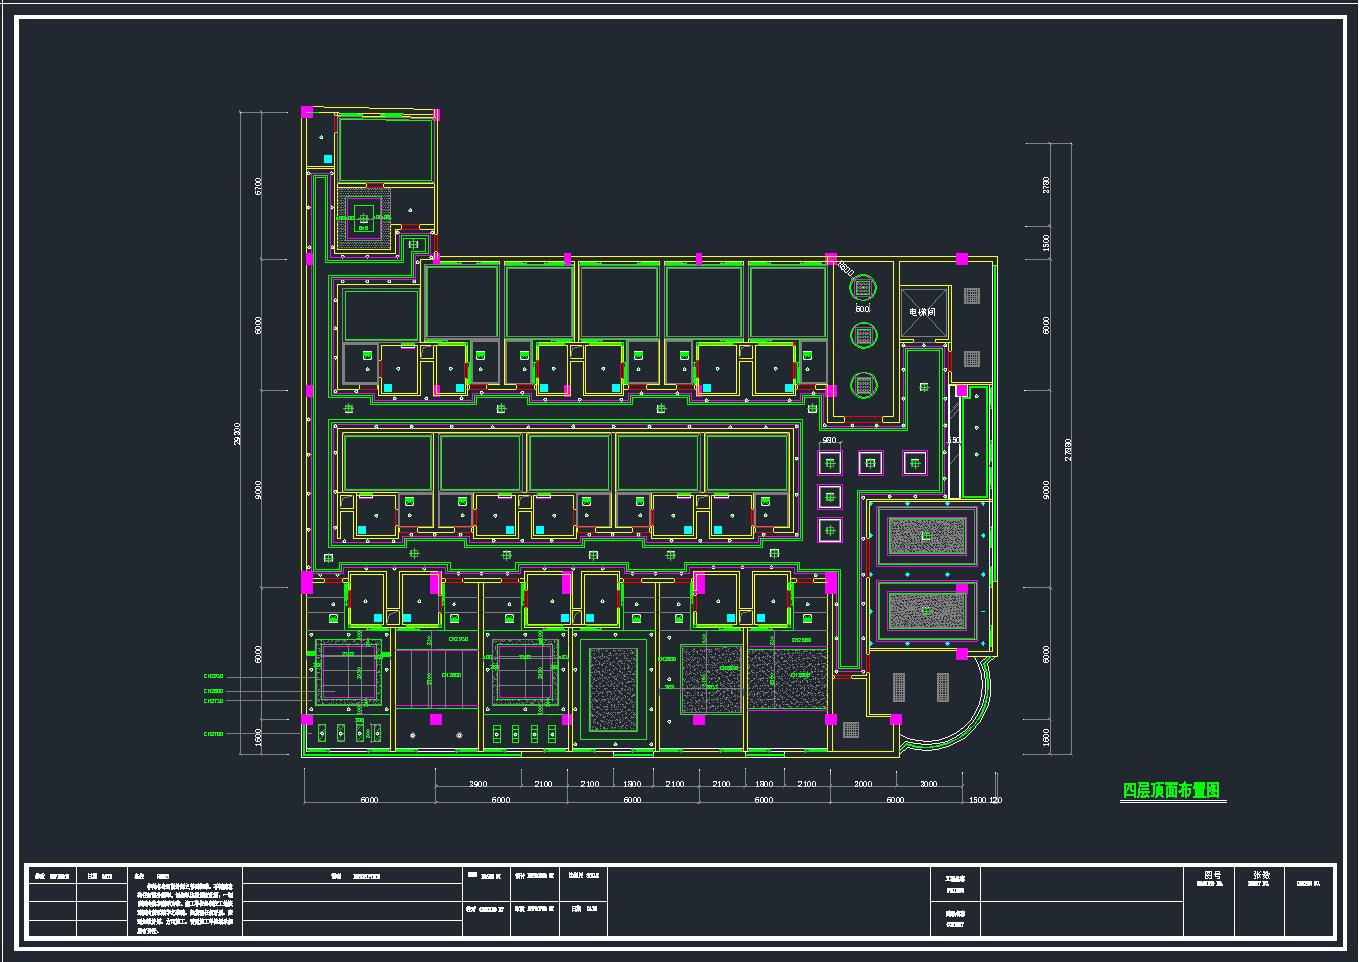Select lower hatched ceiling panel in right wing
This screenshot has height=962, width=1359.
(x=927, y=611)
